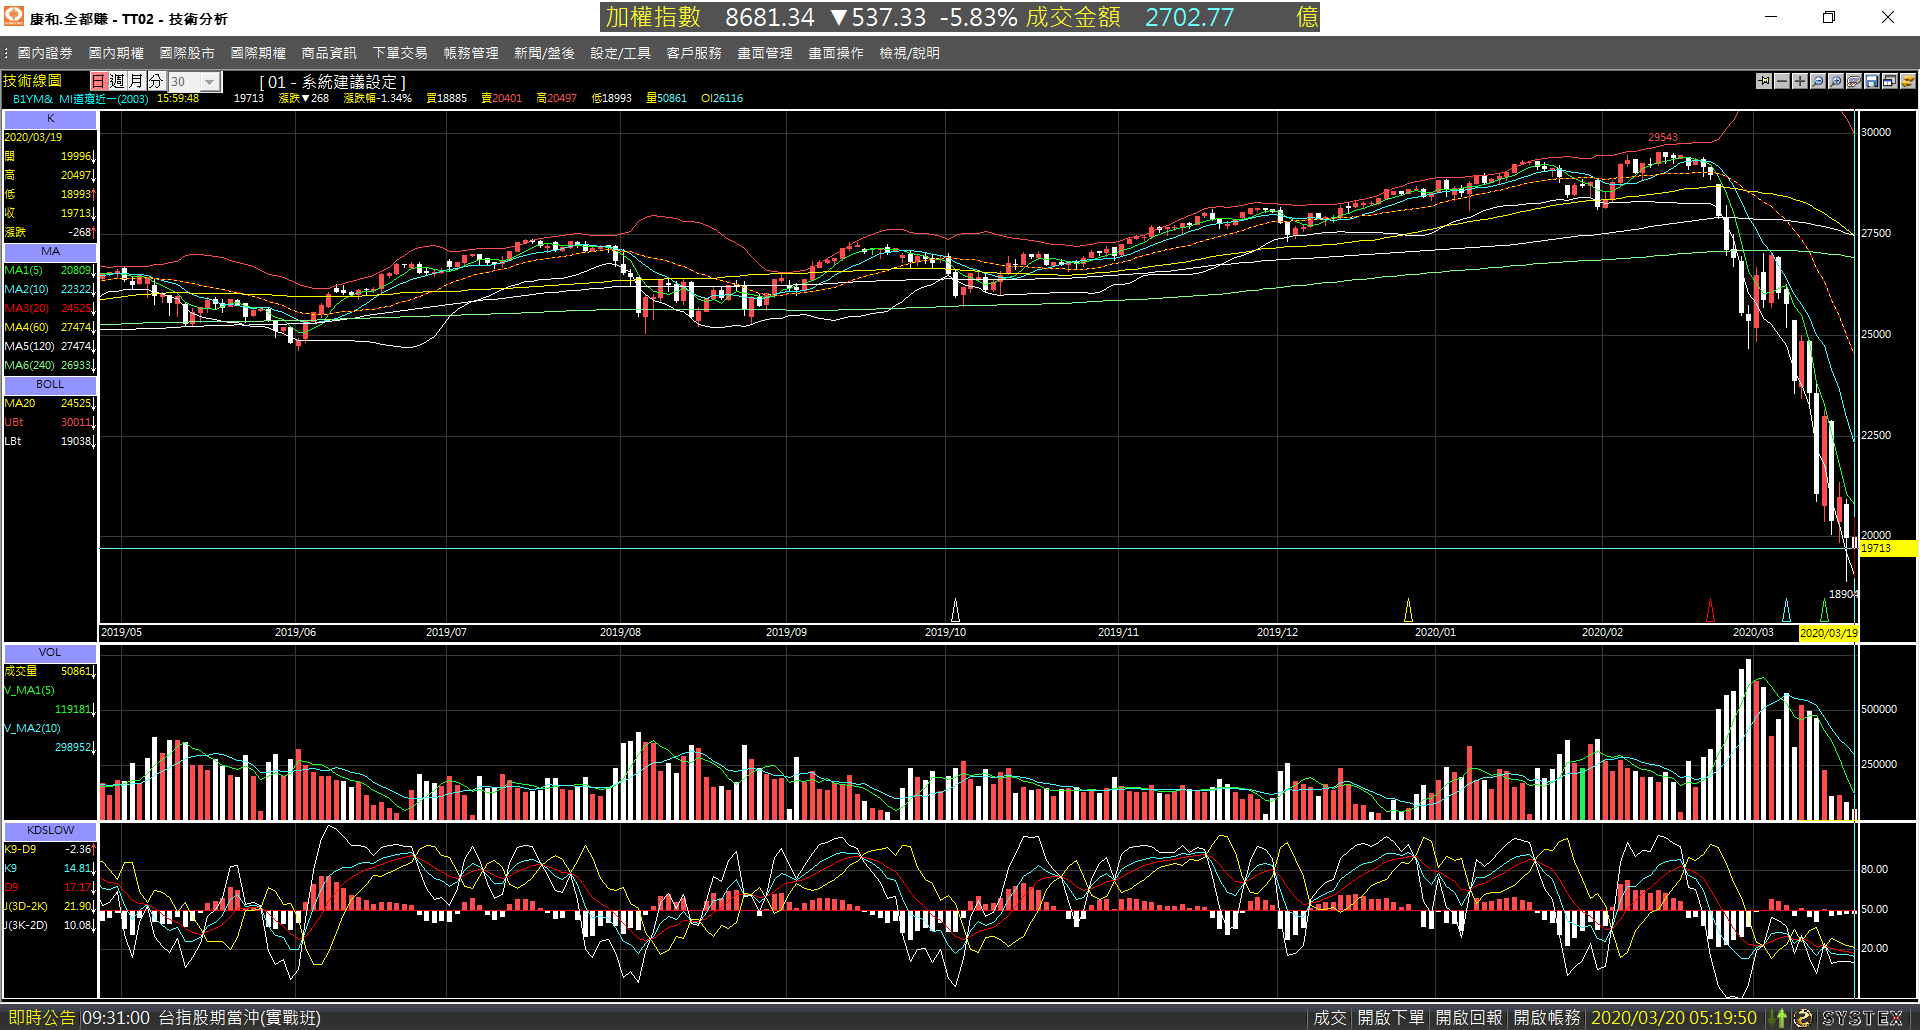Click the app logo in title bar
The height and width of the screenshot is (1030, 1920).
pos(14,17)
